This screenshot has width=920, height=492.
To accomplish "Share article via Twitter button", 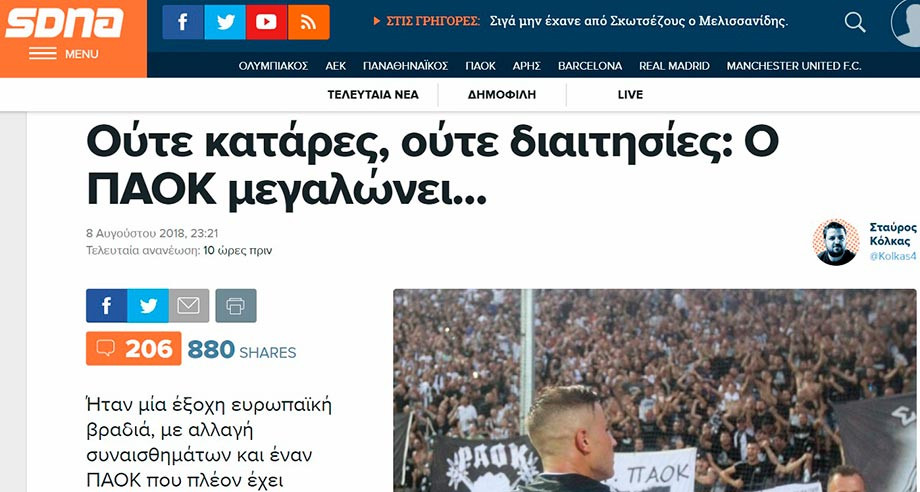I will tap(148, 306).
